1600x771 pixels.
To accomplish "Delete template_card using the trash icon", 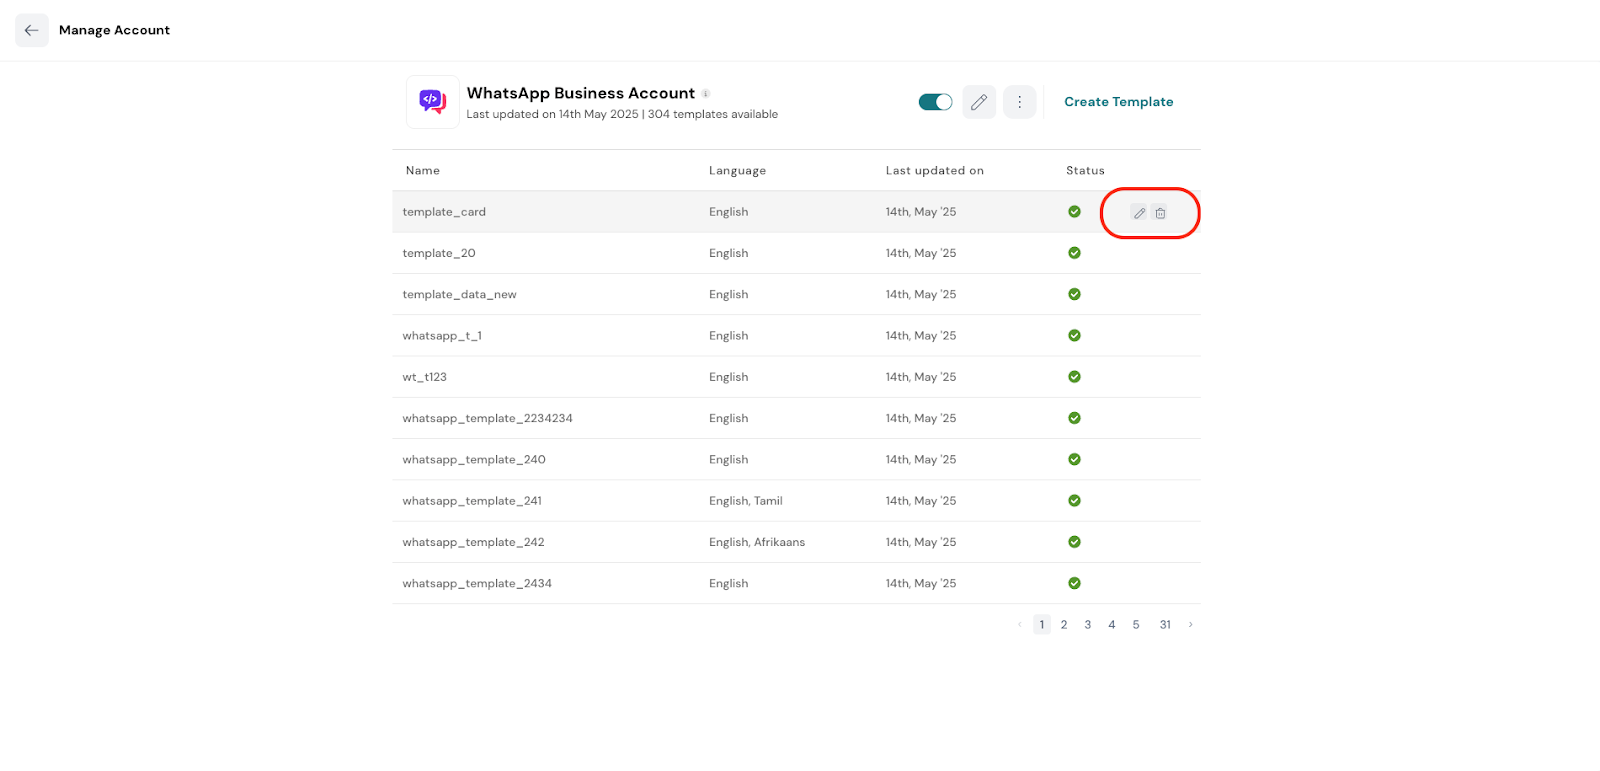I will click(1160, 213).
